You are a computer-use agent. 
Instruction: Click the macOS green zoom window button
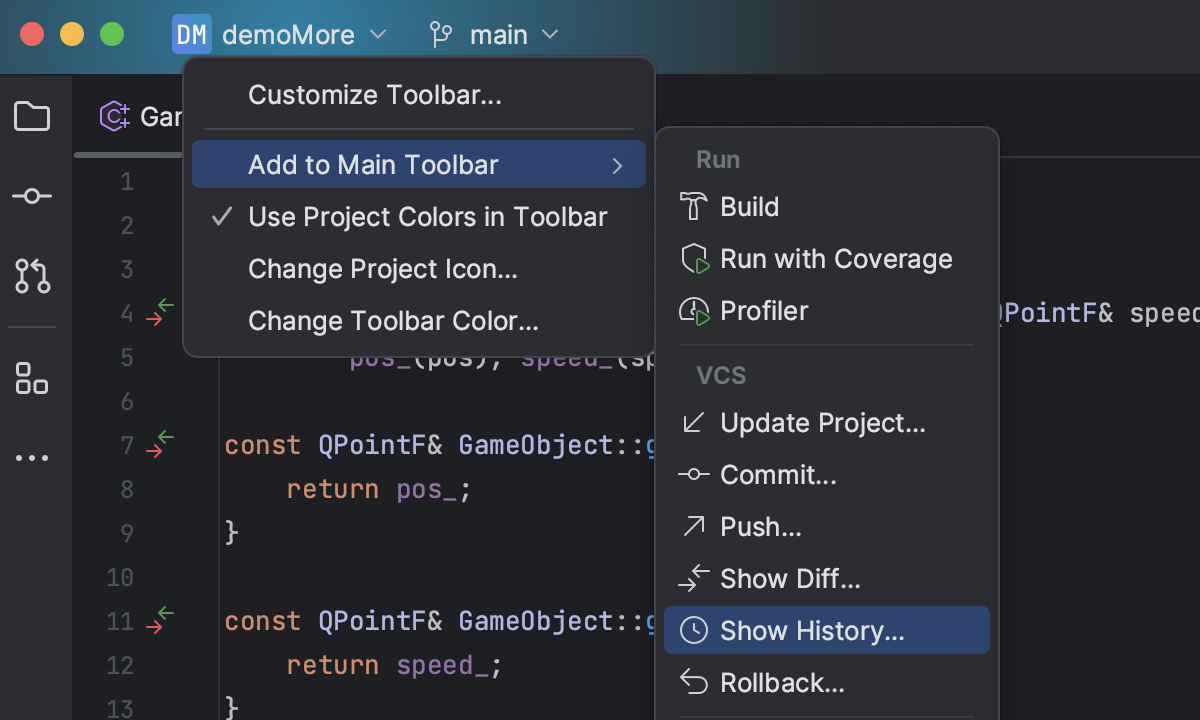click(x=112, y=34)
